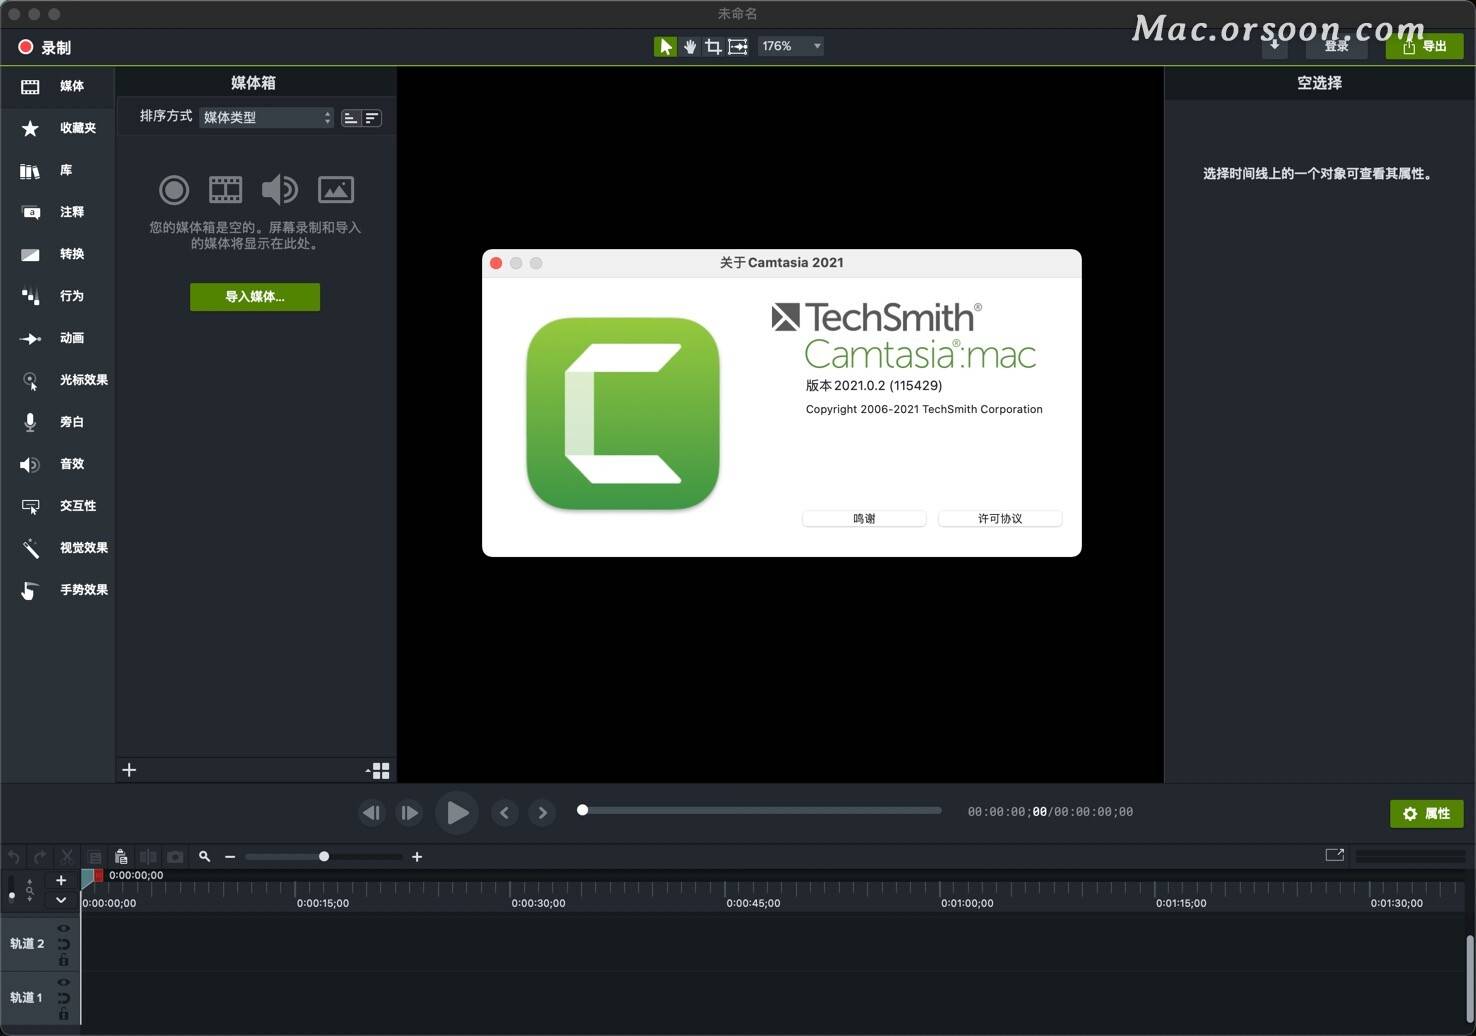Add a new track with the plus button
The image size is (1476, 1036).
pyautogui.click(x=61, y=881)
